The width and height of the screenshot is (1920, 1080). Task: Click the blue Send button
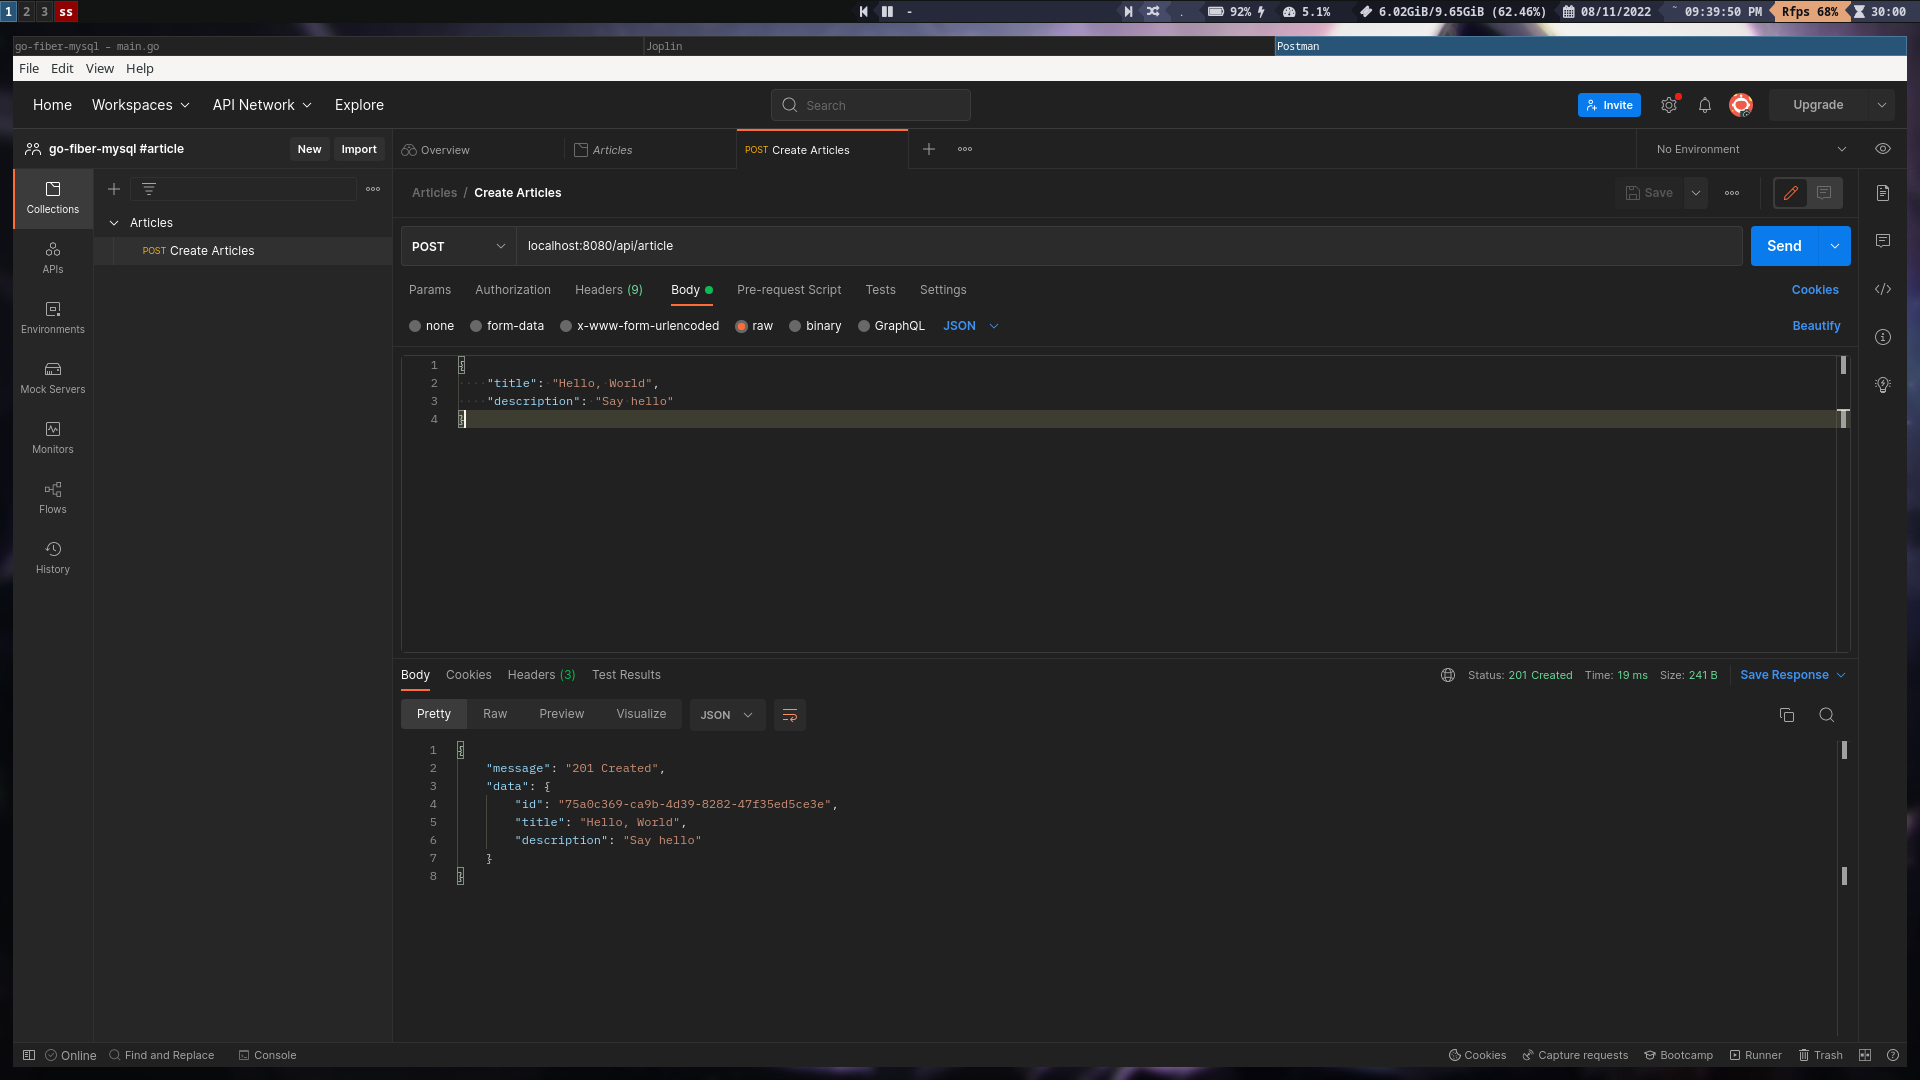tap(1784, 246)
